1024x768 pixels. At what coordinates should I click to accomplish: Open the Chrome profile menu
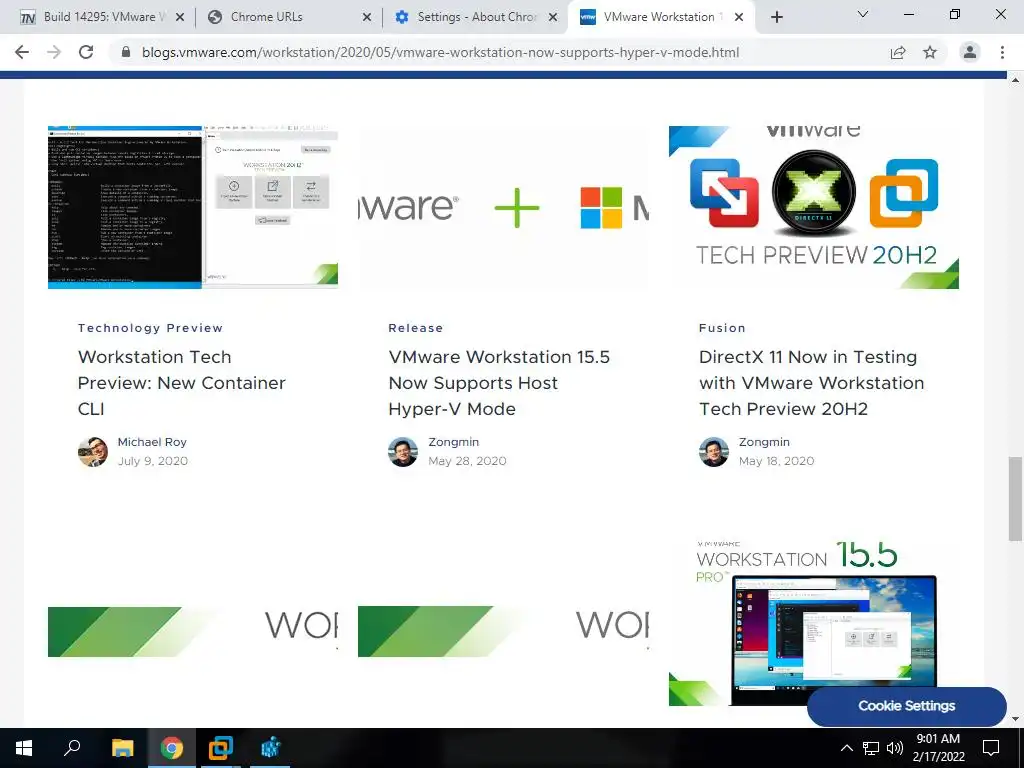970,52
